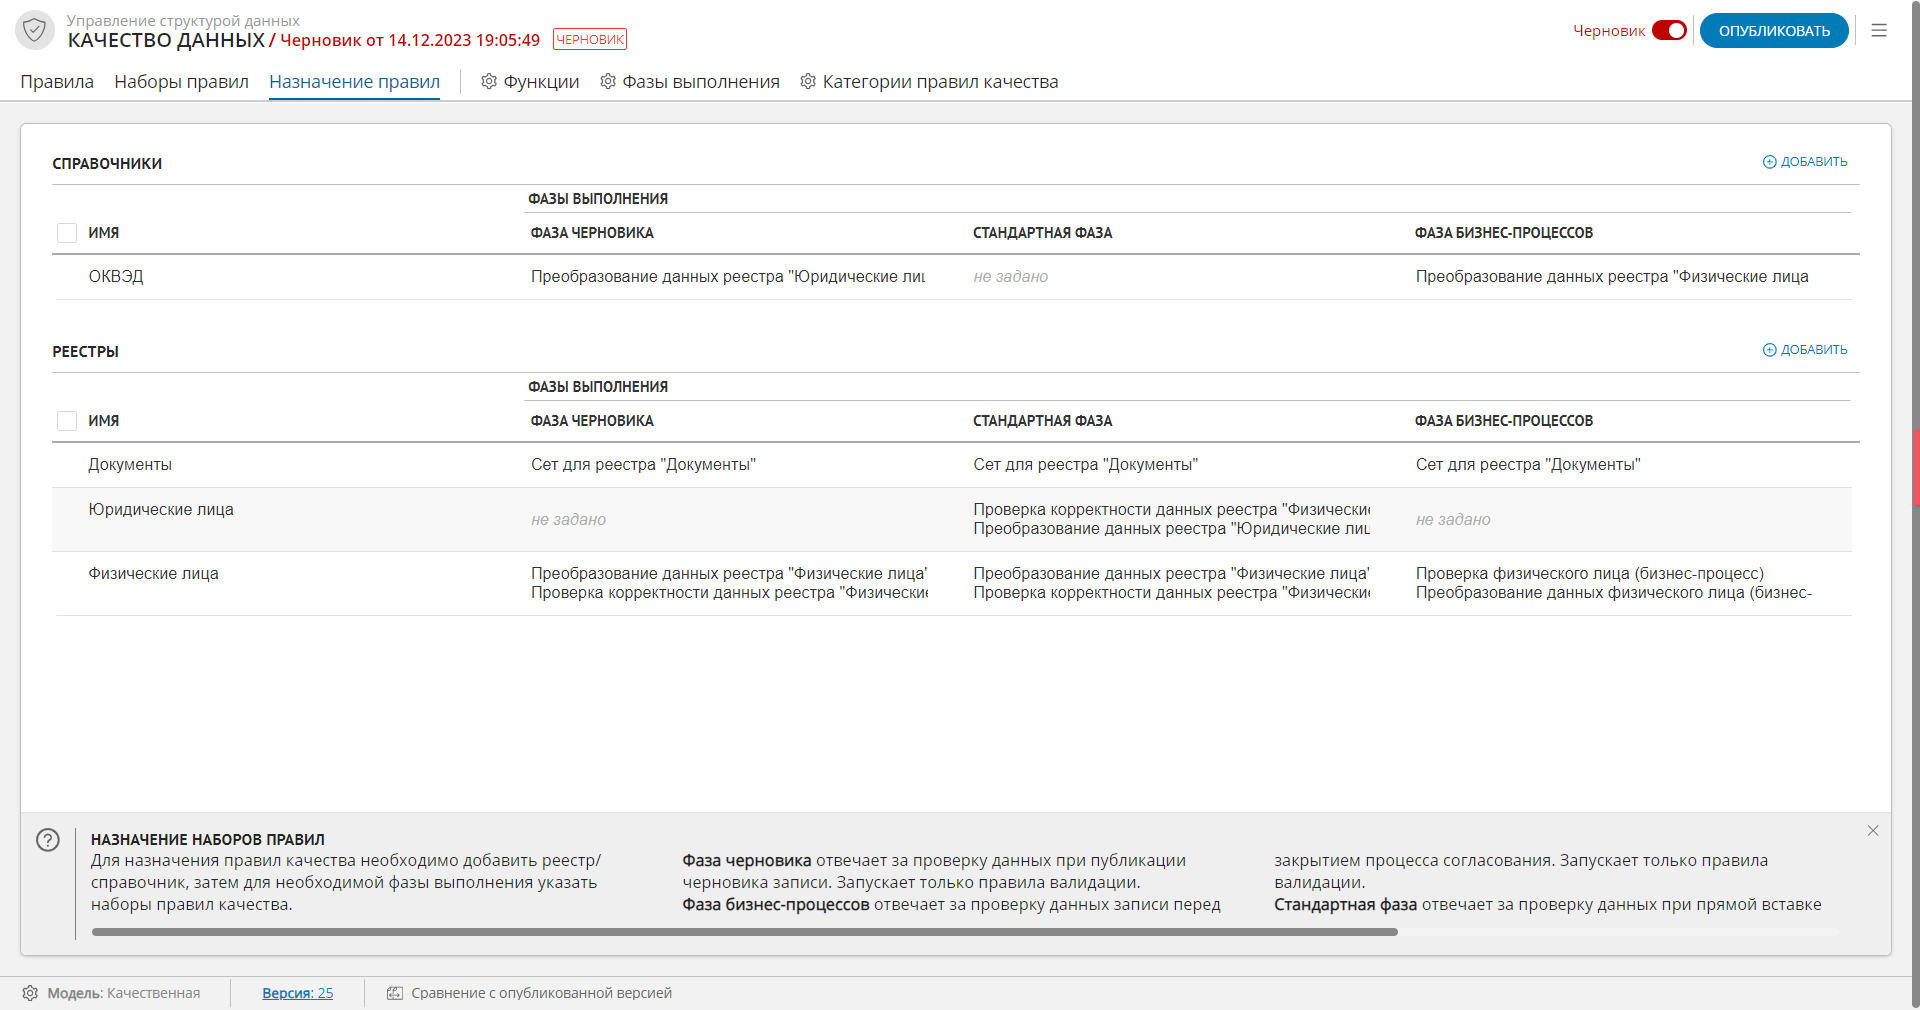Close the rule set assignment hint panel
The width and height of the screenshot is (1920, 1010).
[x=1873, y=831]
